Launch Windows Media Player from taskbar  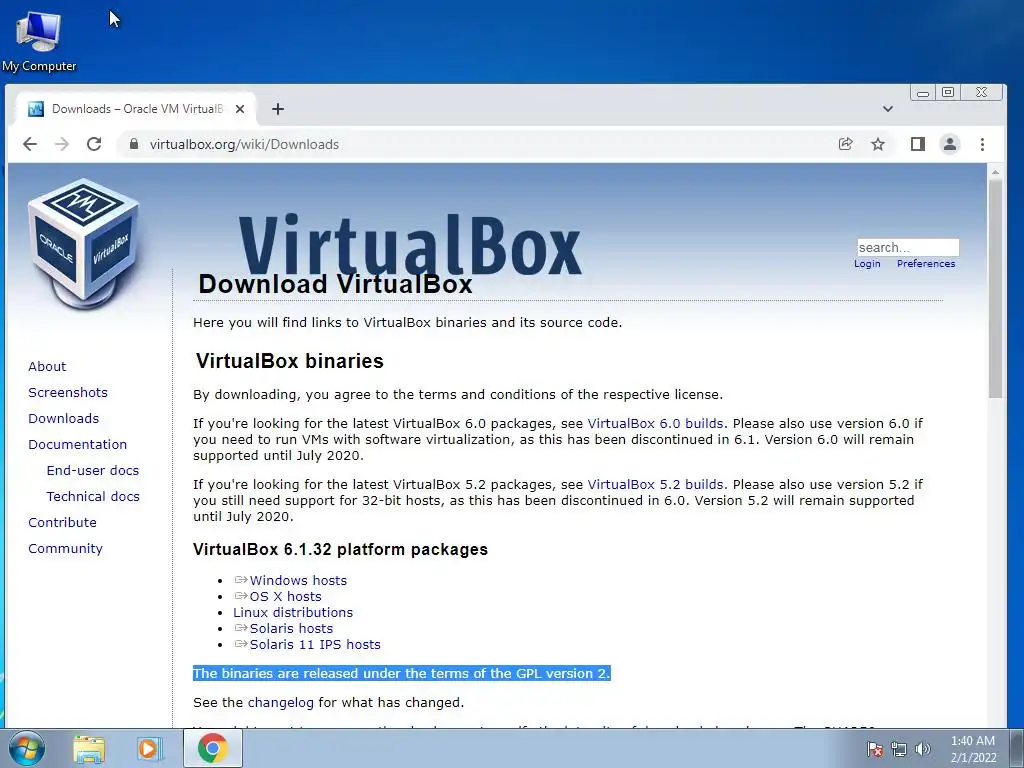click(149, 748)
